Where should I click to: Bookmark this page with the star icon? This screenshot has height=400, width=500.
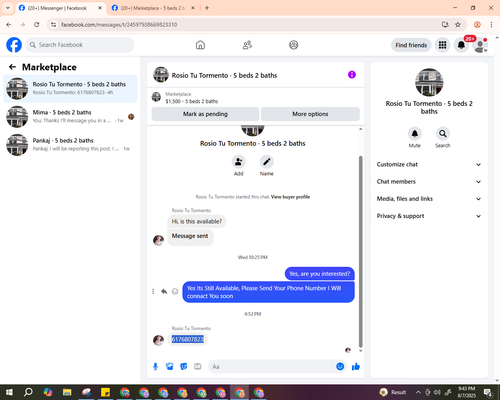pyautogui.click(x=458, y=24)
